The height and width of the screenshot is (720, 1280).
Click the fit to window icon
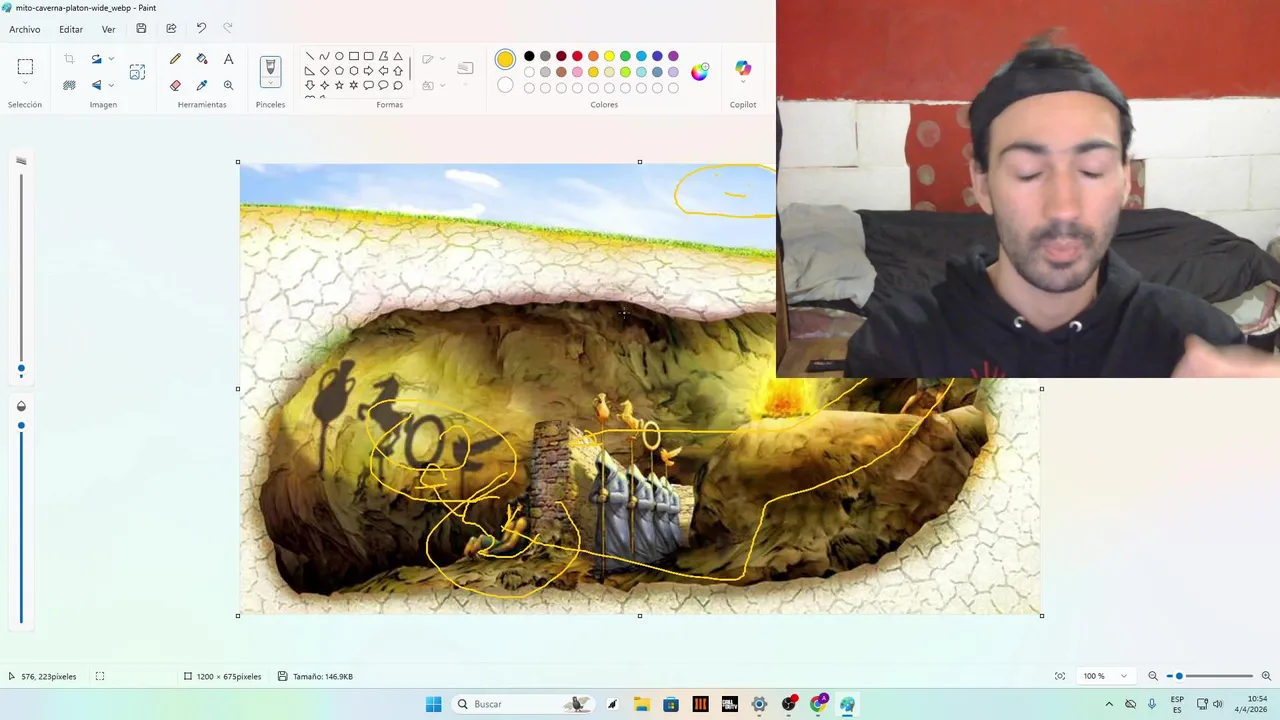coord(1060,676)
